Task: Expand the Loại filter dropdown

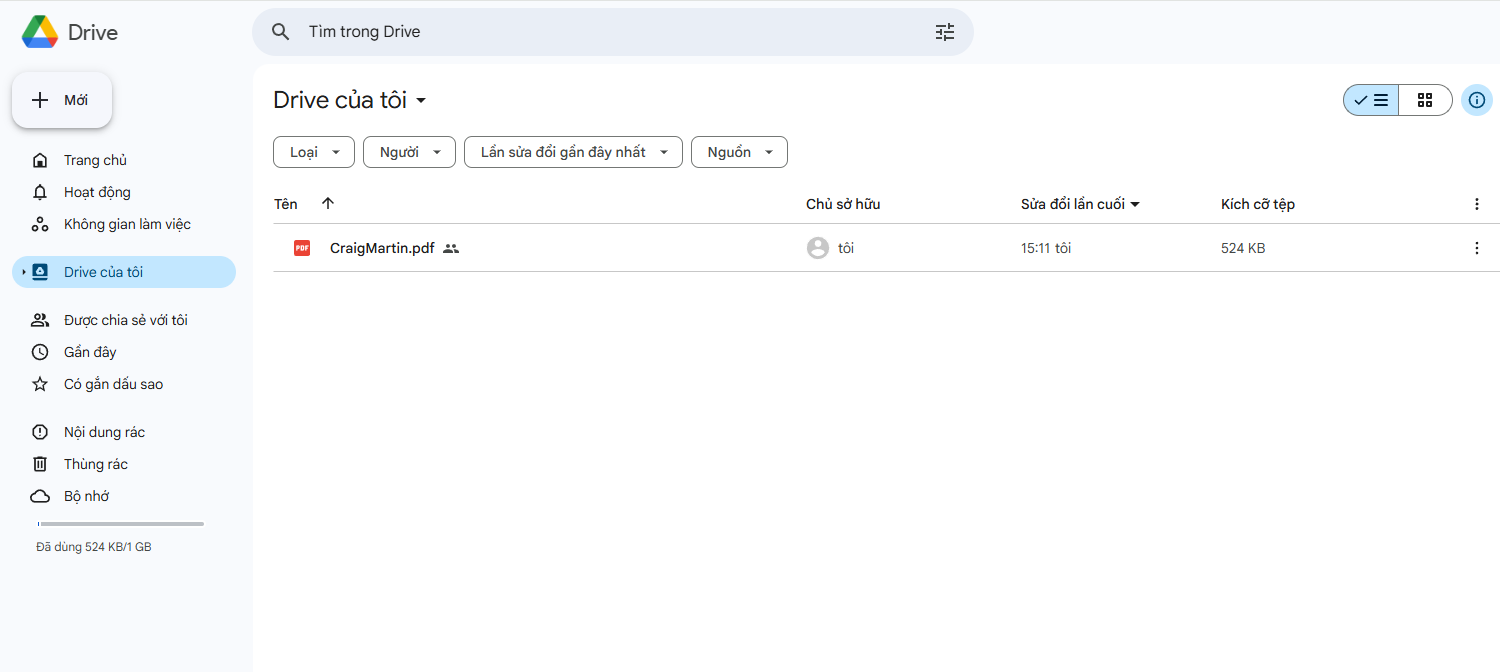Action: click(313, 152)
